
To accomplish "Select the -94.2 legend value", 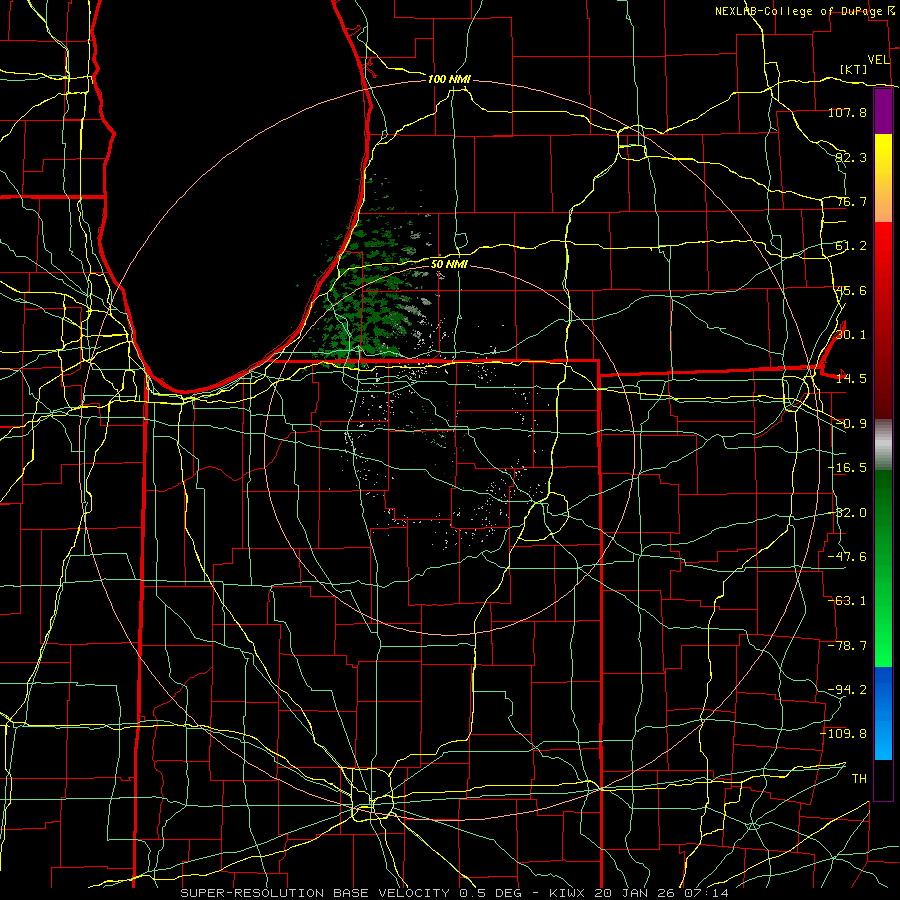I will point(847,689).
